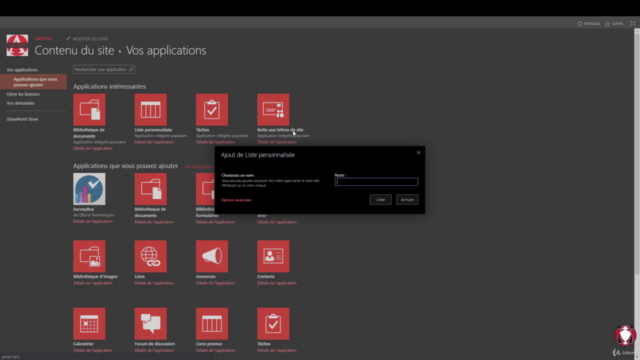Toggle the focus content icon top right
This screenshot has width=640, height=360.
point(633,23)
